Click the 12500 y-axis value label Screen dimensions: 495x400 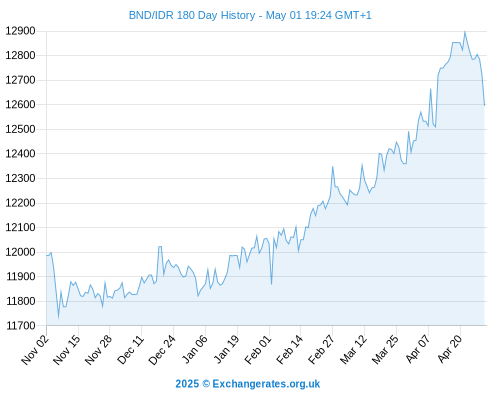point(20,129)
